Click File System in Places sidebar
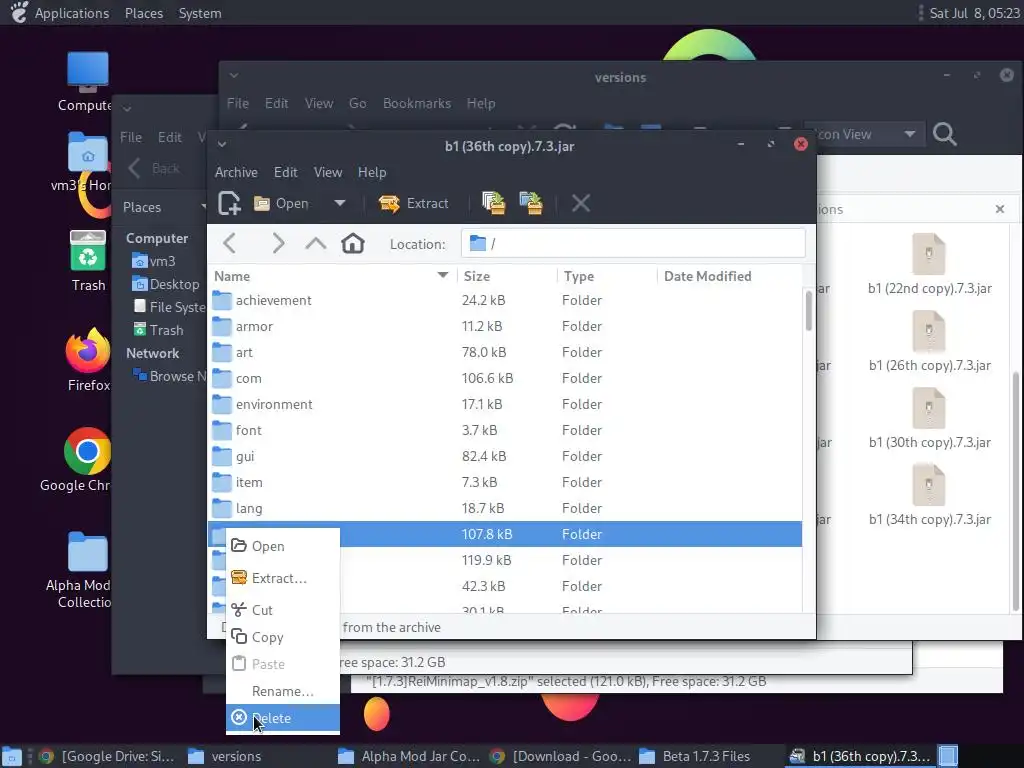The image size is (1024, 768). [x=169, y=307]
